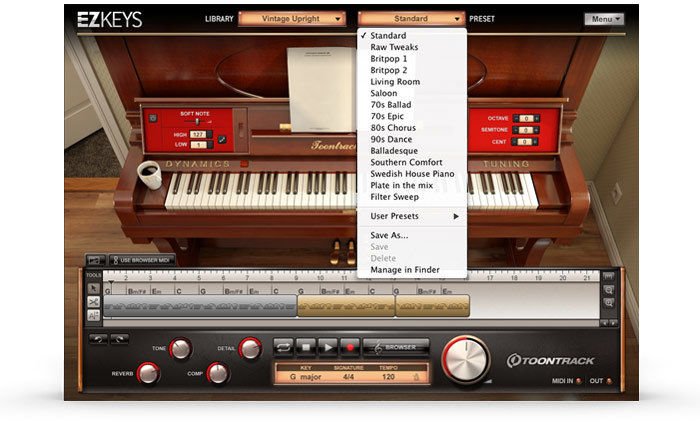
Task: Undo the last action
Action: (x=98, y=339)
